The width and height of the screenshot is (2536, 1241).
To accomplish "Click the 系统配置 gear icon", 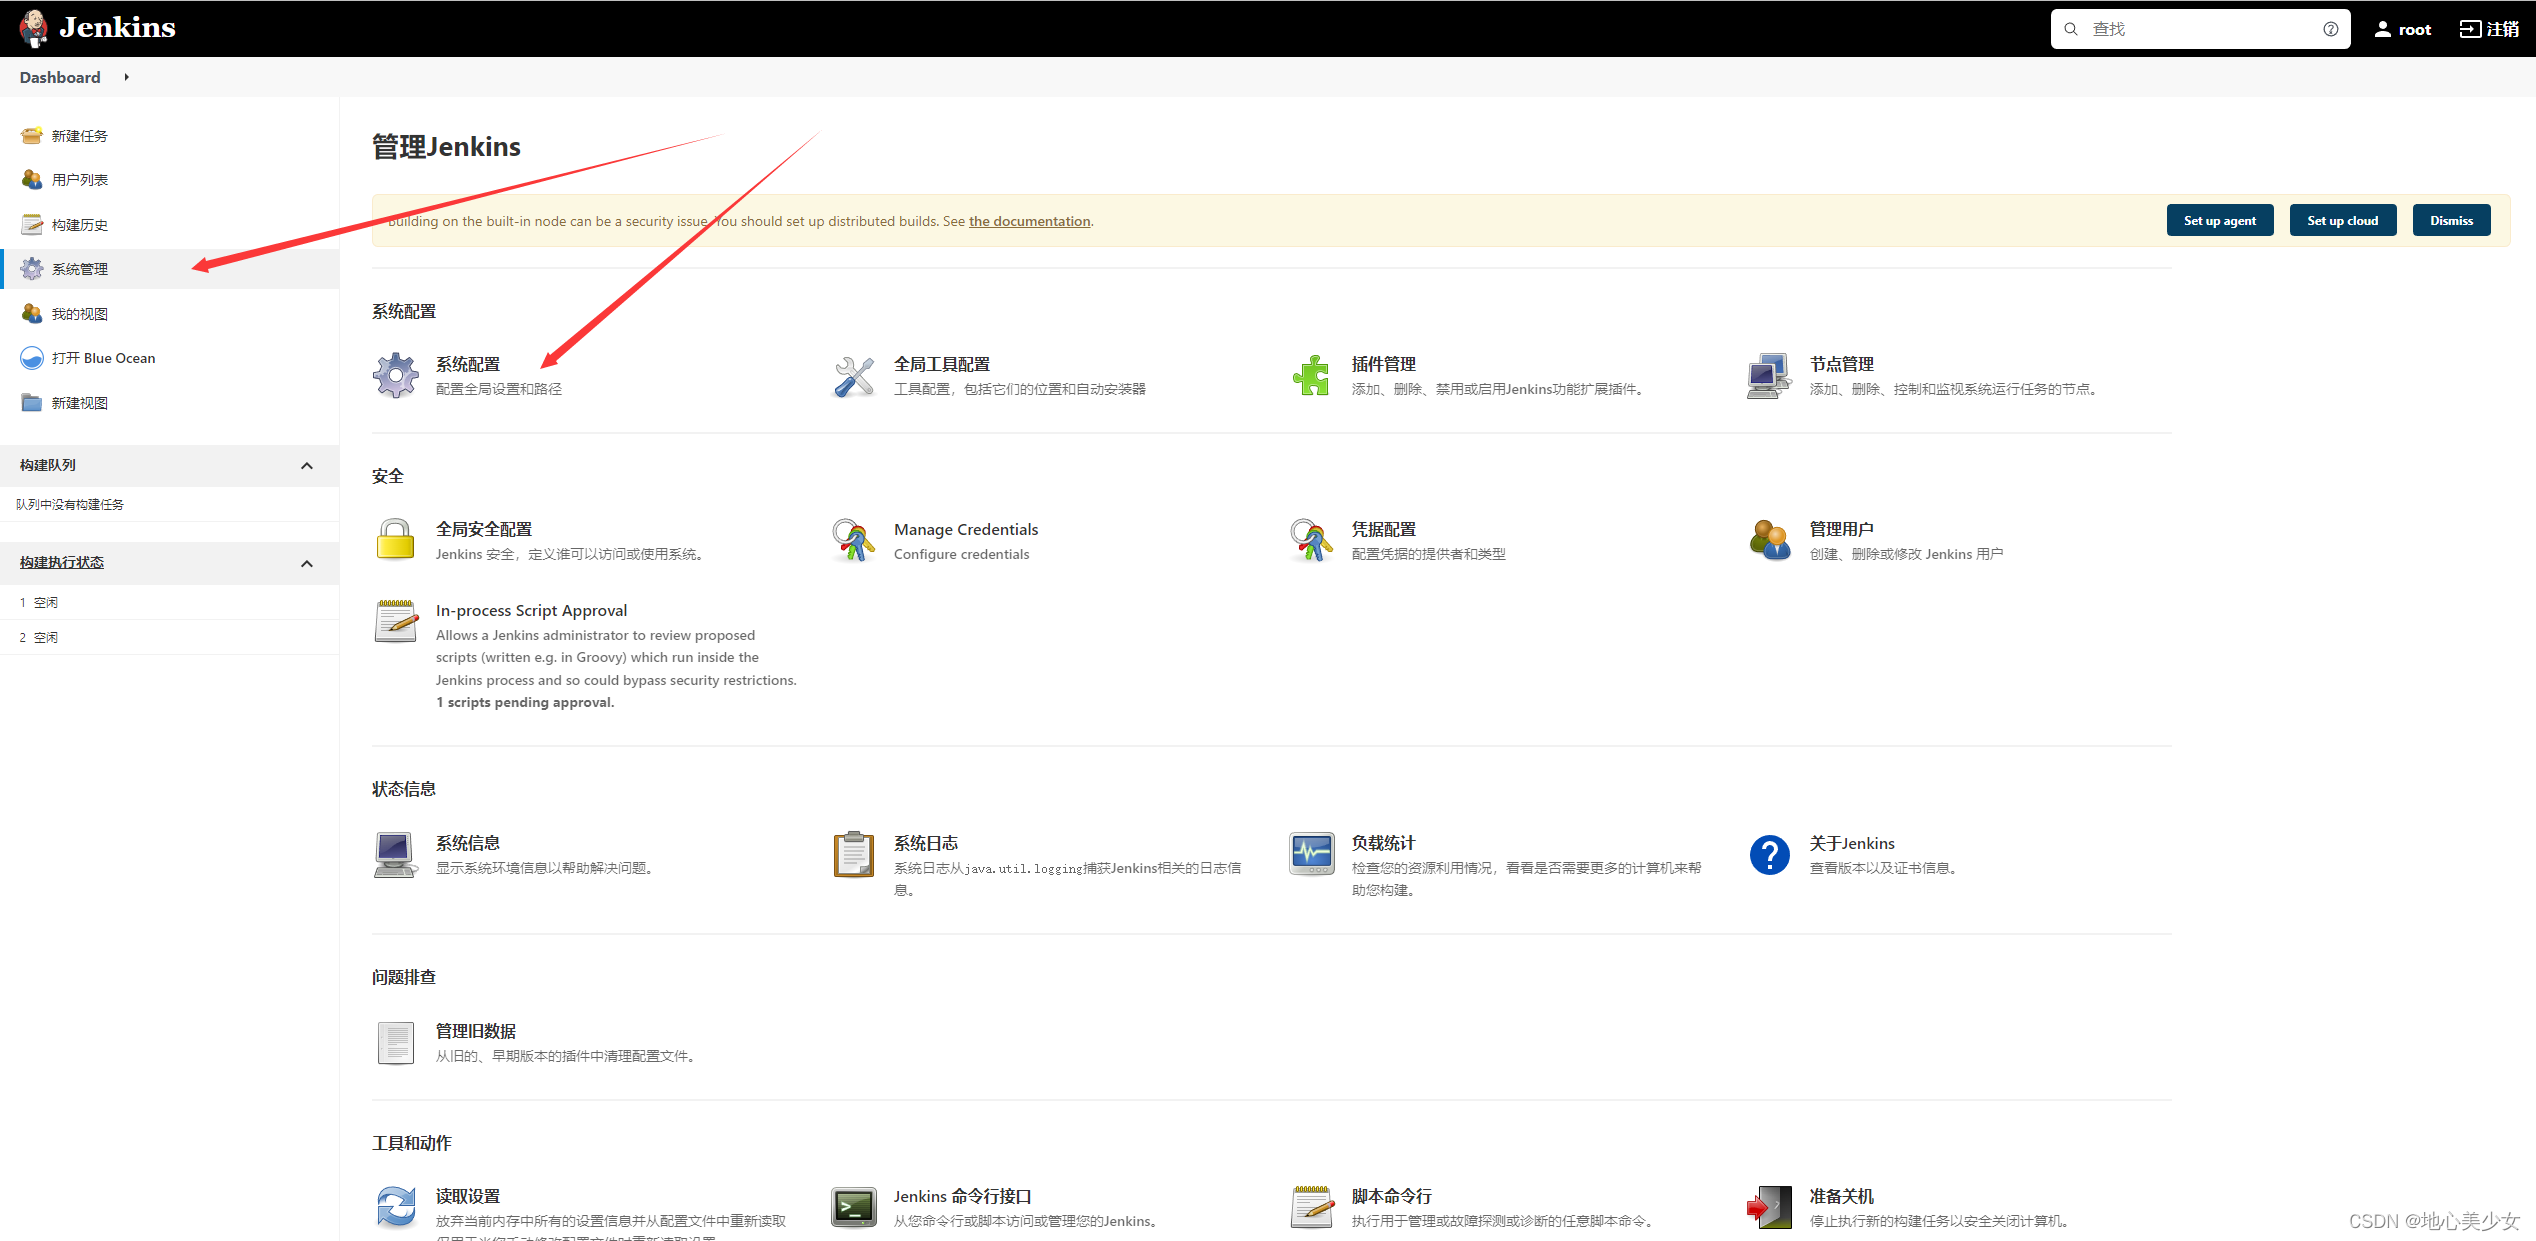I will tap(396, 376).
